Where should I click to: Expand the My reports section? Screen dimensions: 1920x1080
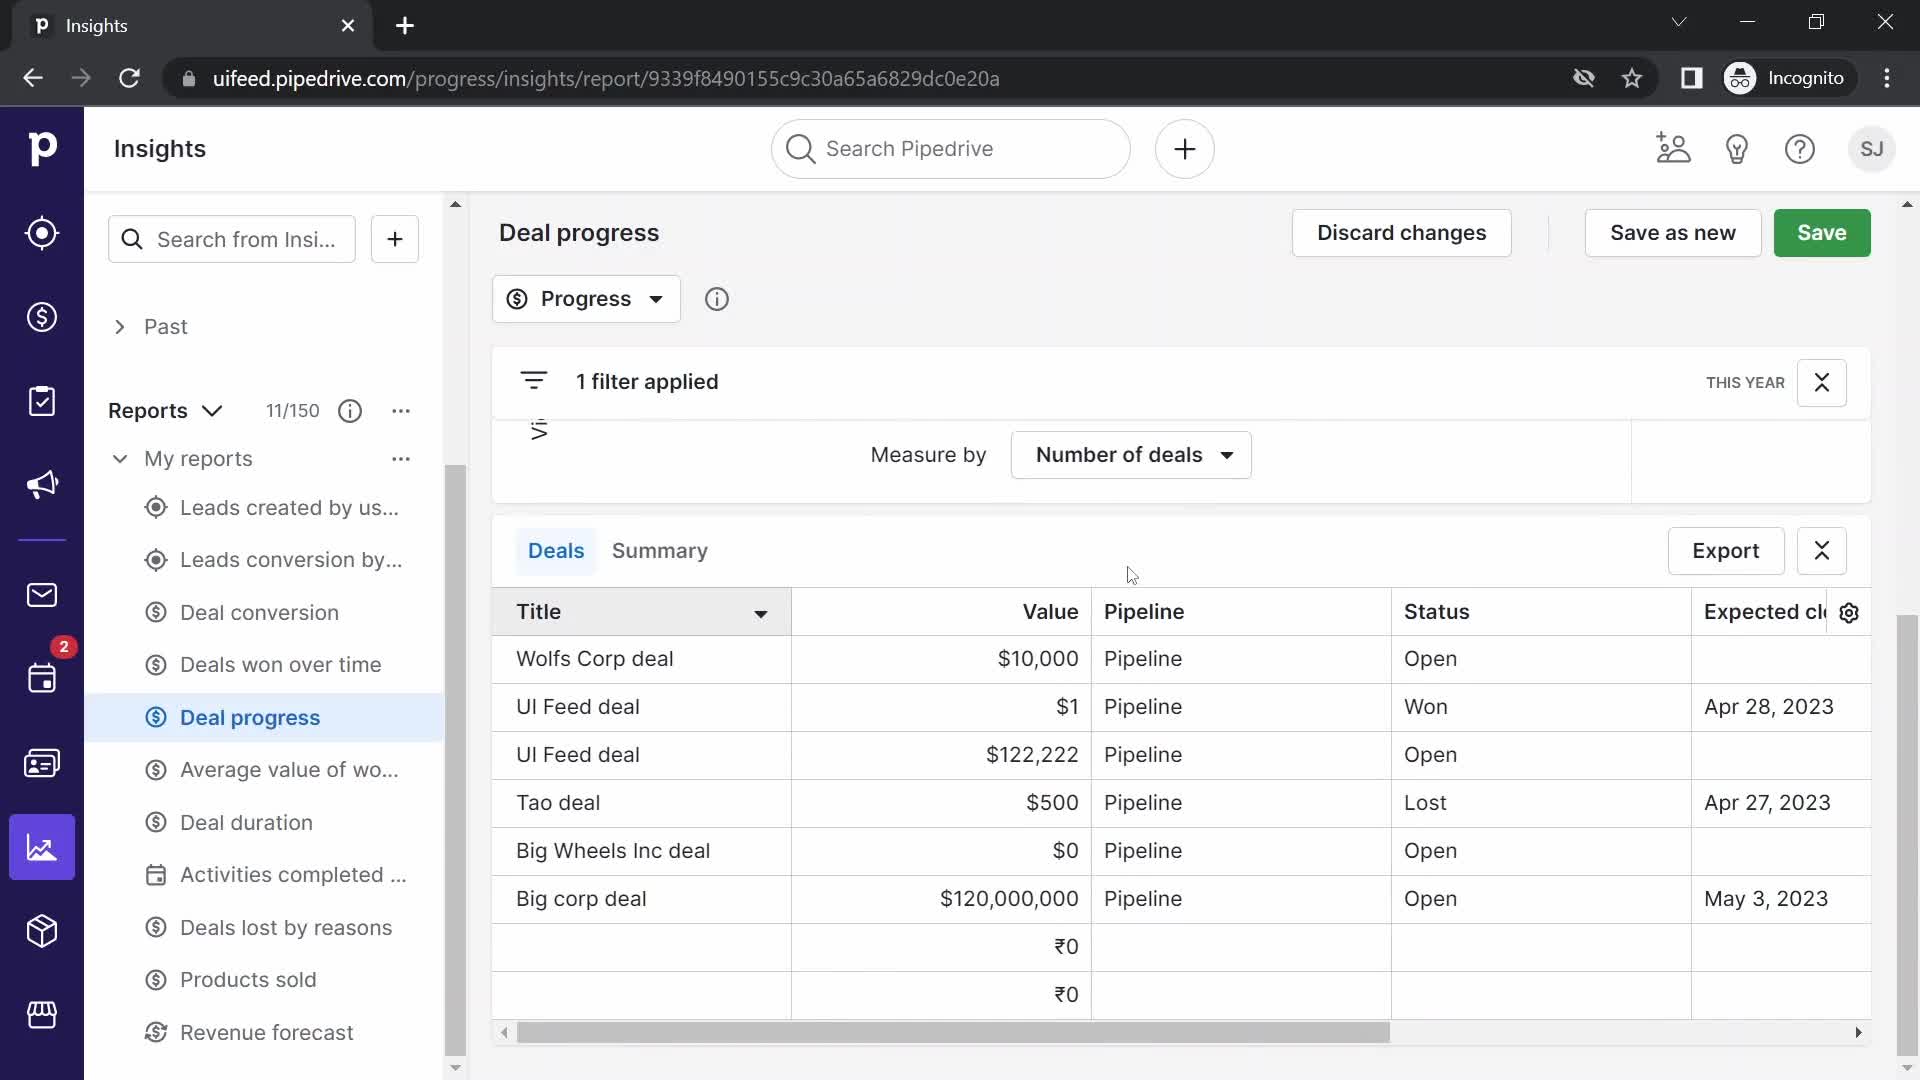pos(119,458)
